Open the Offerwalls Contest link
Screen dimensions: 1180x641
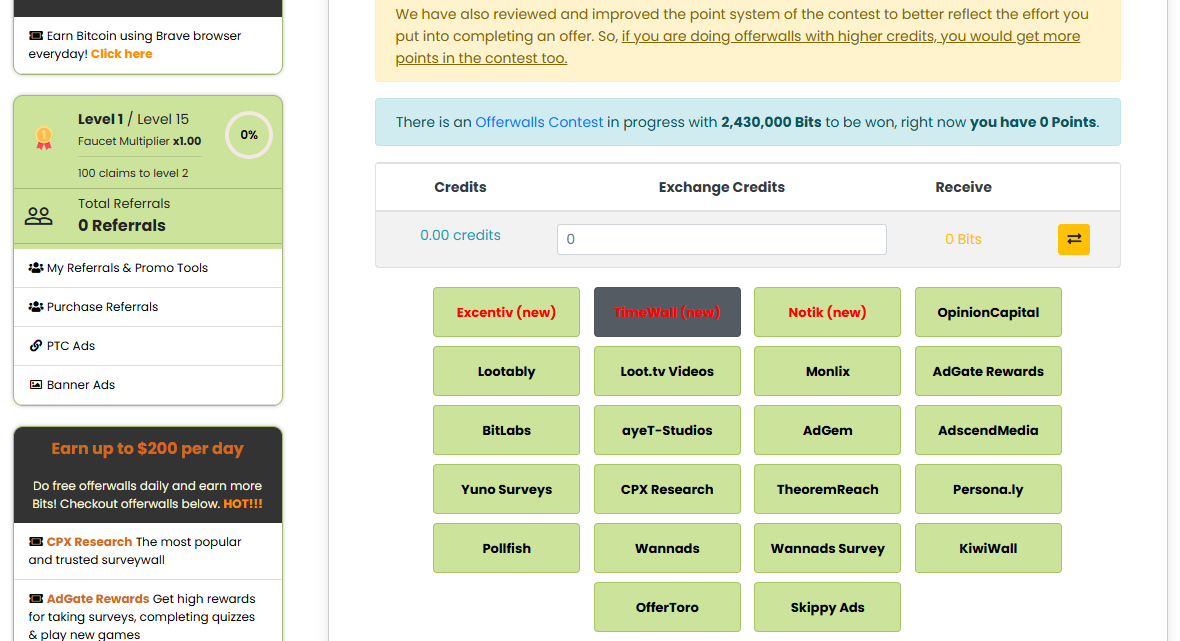point(539,122)
